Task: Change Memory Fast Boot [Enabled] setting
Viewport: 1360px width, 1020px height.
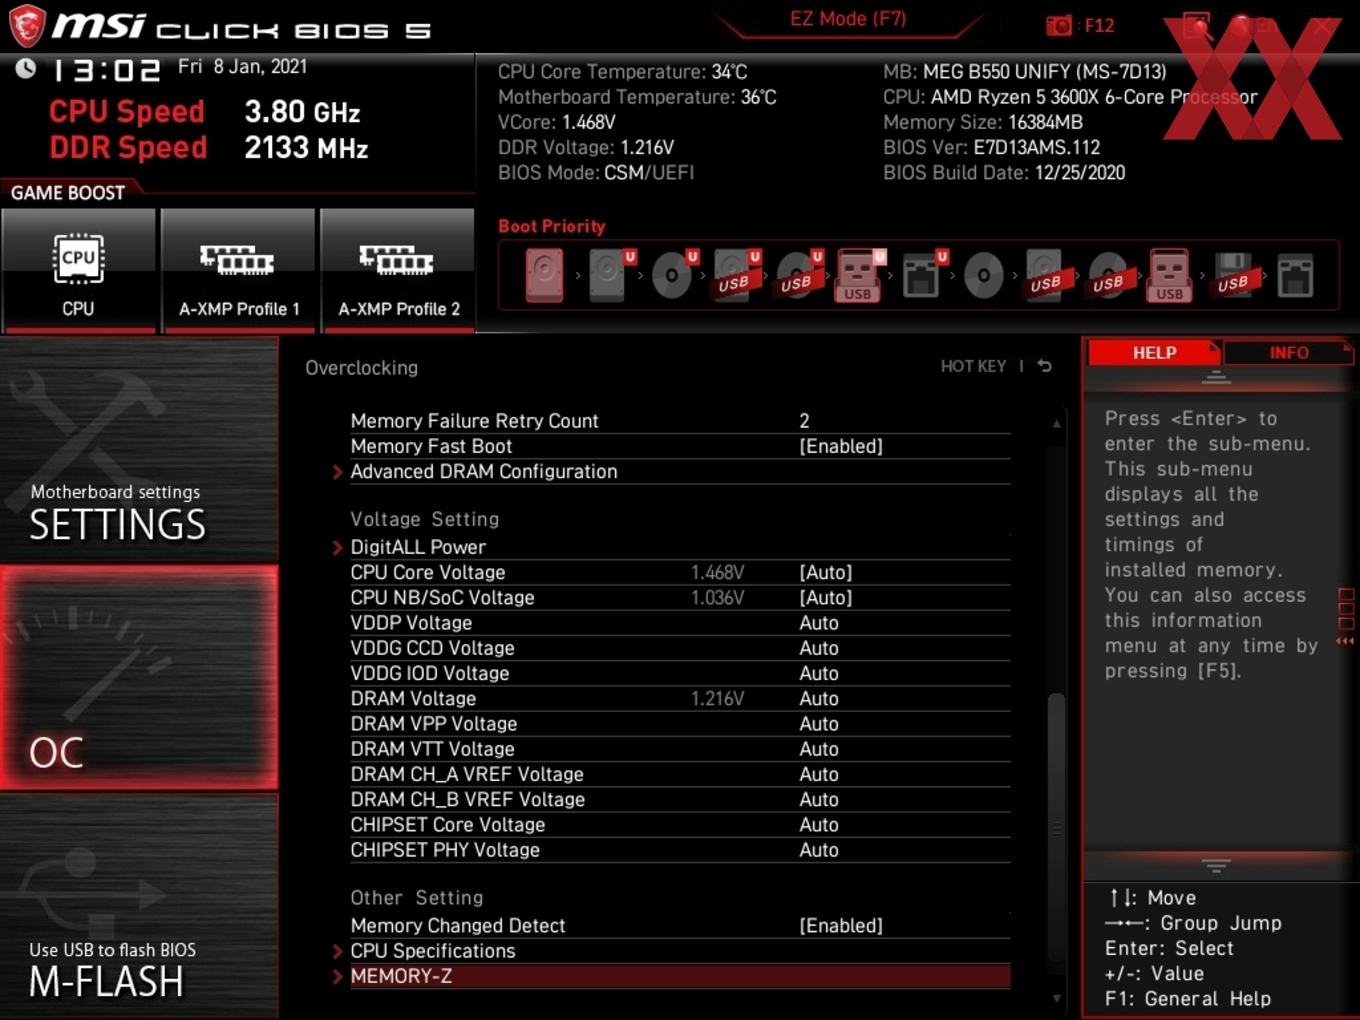Action: tap(840, 446)
